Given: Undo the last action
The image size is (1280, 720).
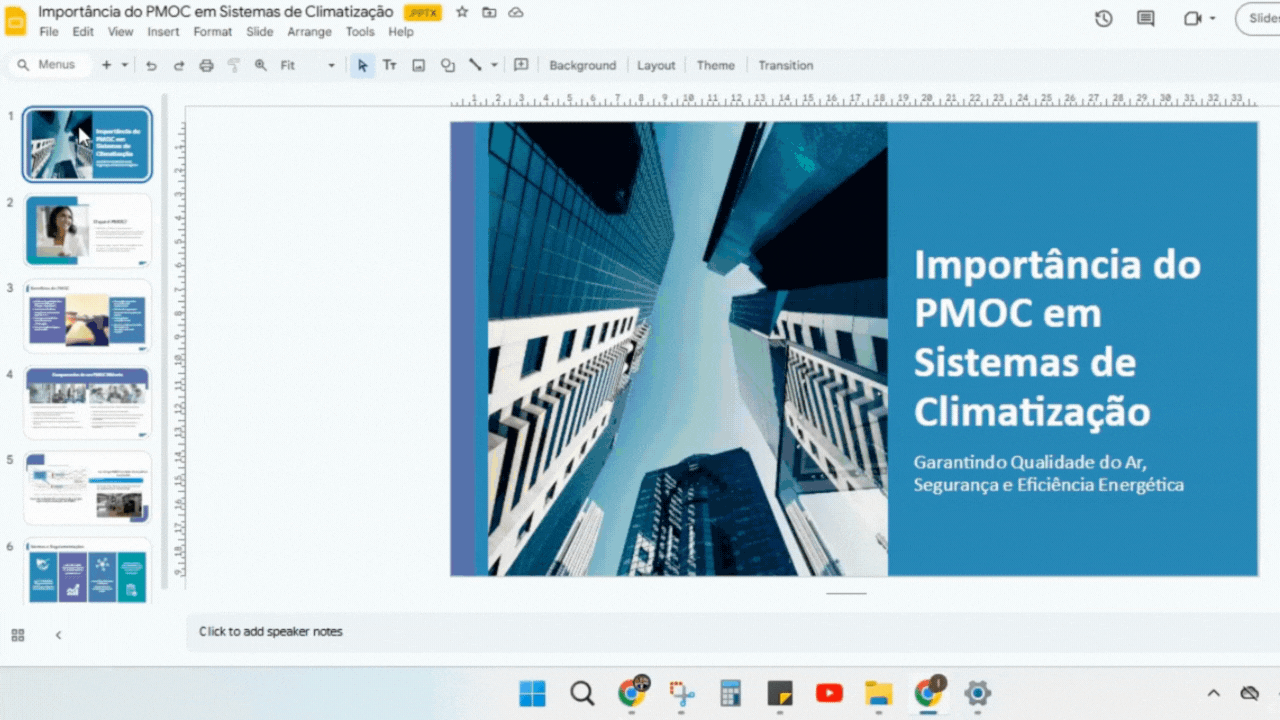Looking at the screenshot, I should [151, 65].
